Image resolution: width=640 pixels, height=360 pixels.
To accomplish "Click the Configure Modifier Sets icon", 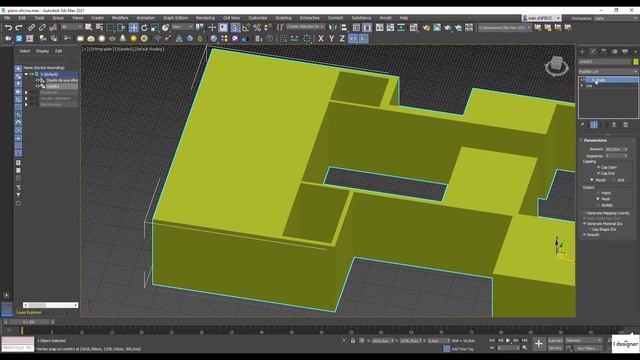I will click(625, 125).
